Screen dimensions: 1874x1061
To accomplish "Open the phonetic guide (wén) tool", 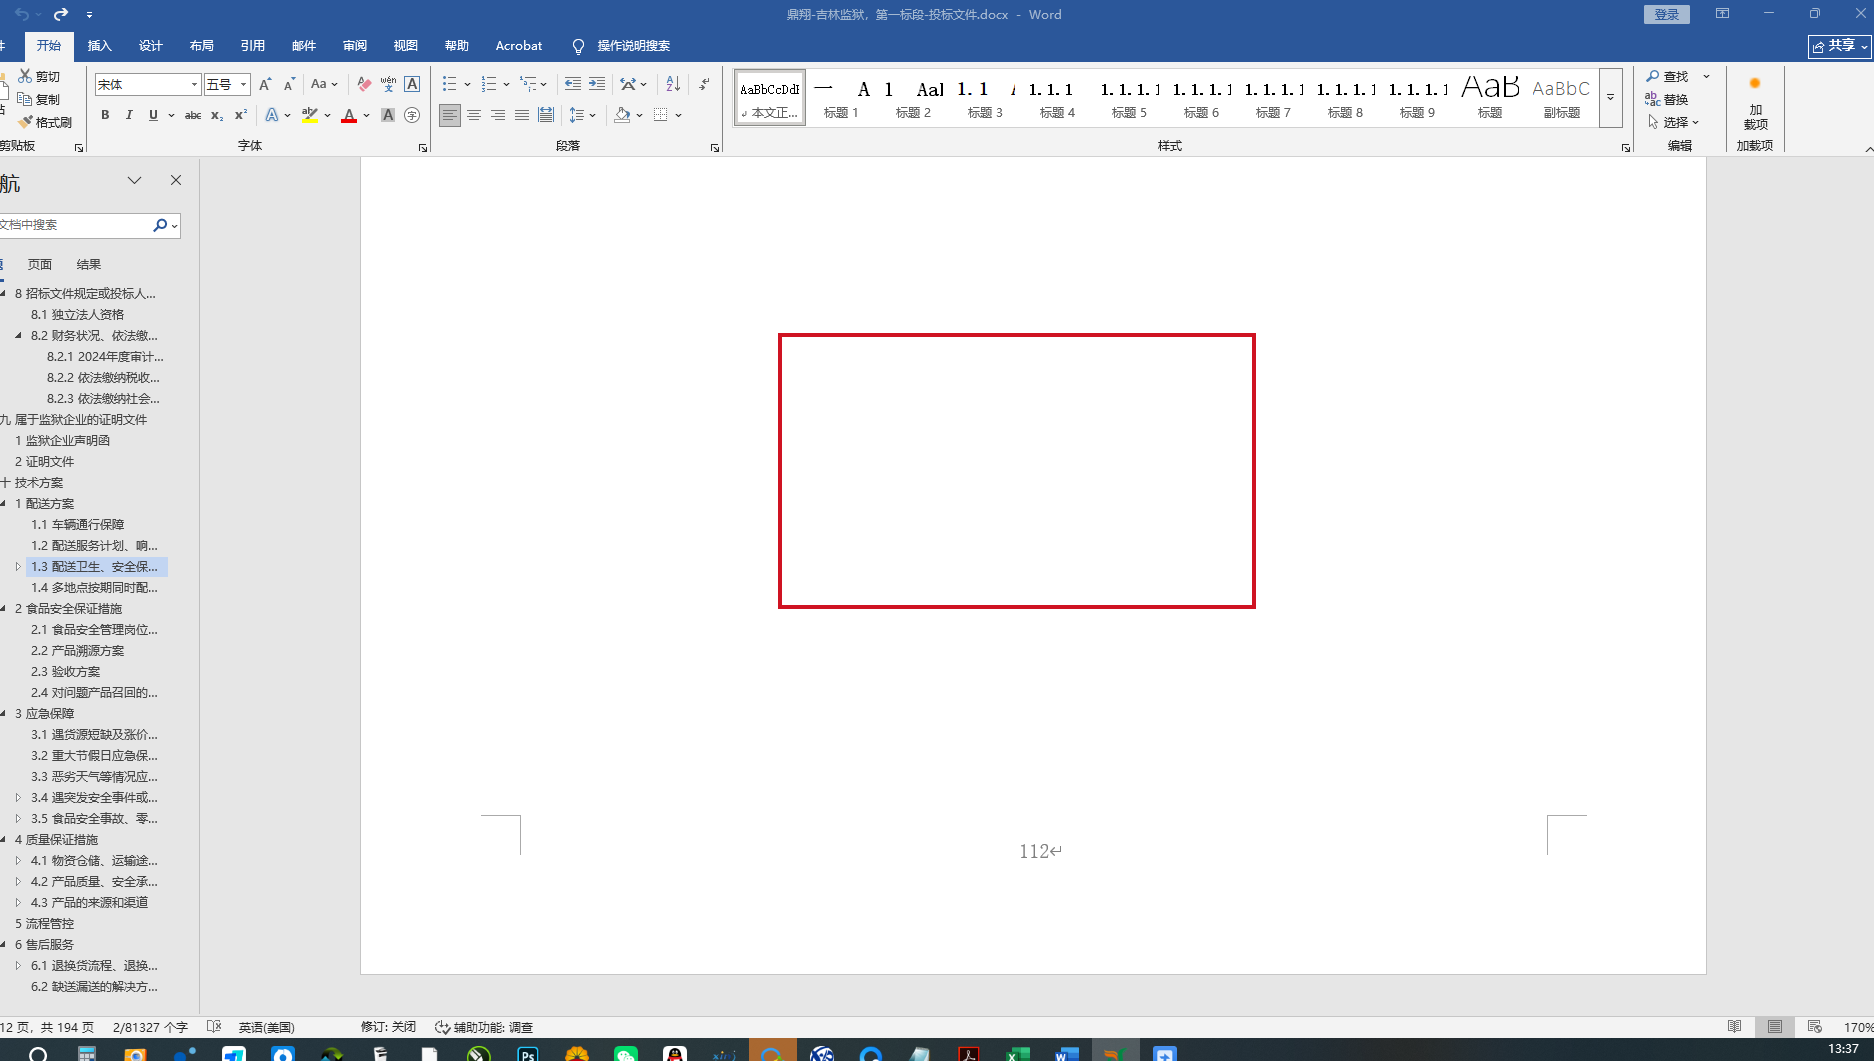I will pyautogui.click(x=388, y=85).
